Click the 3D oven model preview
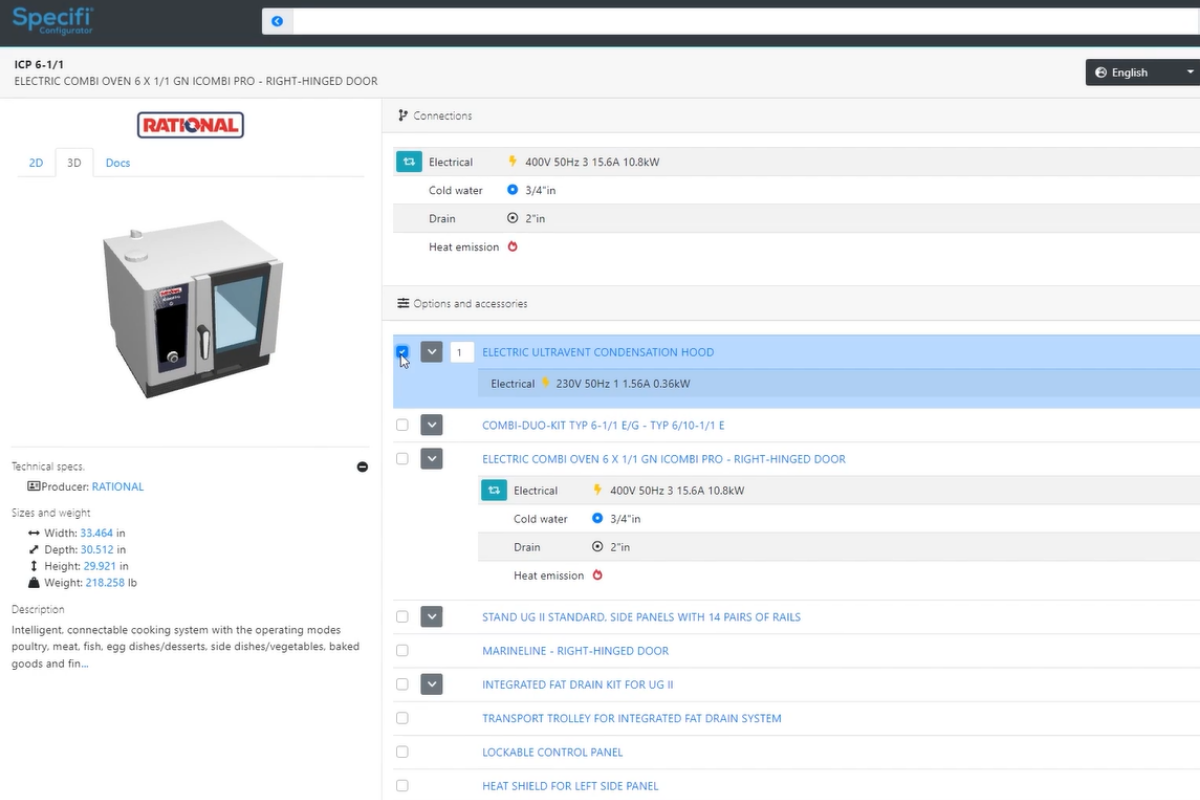Viewport: 1200px width, 800px height. pyautogui.click(x=192, y=310)
